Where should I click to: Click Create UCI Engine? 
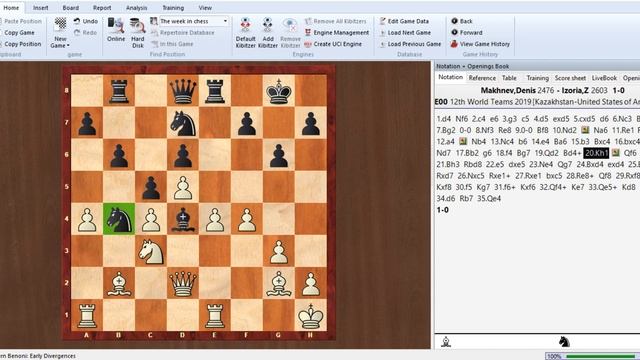333,44
